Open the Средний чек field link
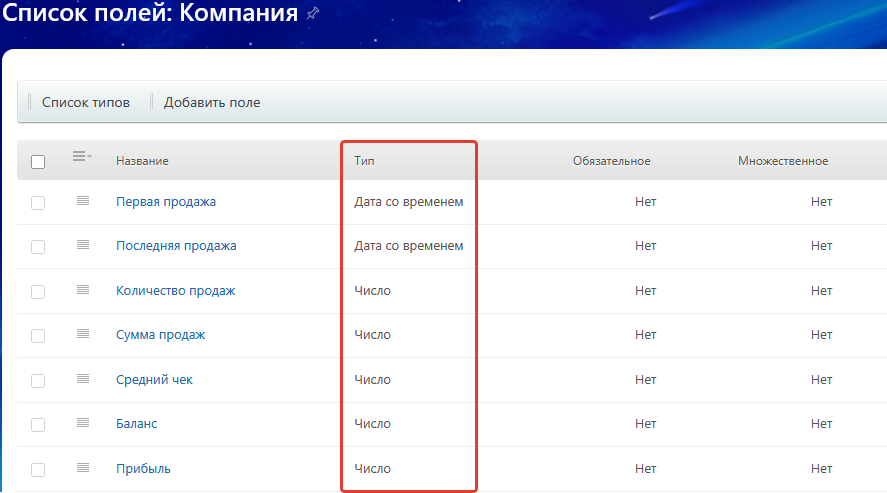 point(154,380)
